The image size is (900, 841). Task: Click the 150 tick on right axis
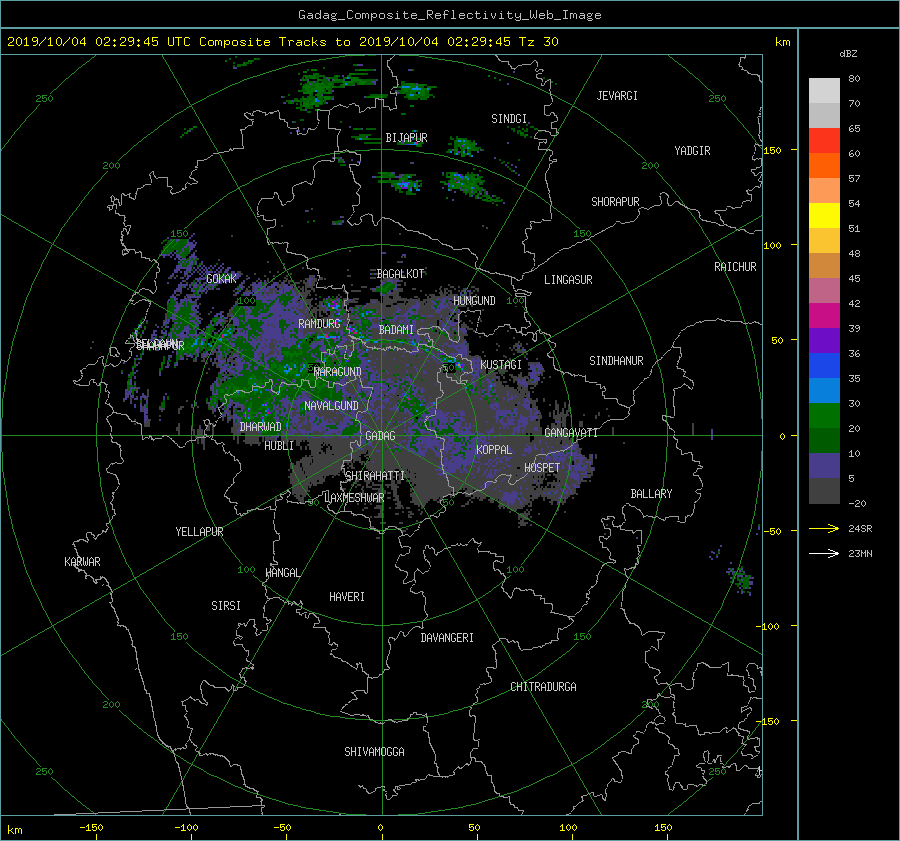(772, 150)
